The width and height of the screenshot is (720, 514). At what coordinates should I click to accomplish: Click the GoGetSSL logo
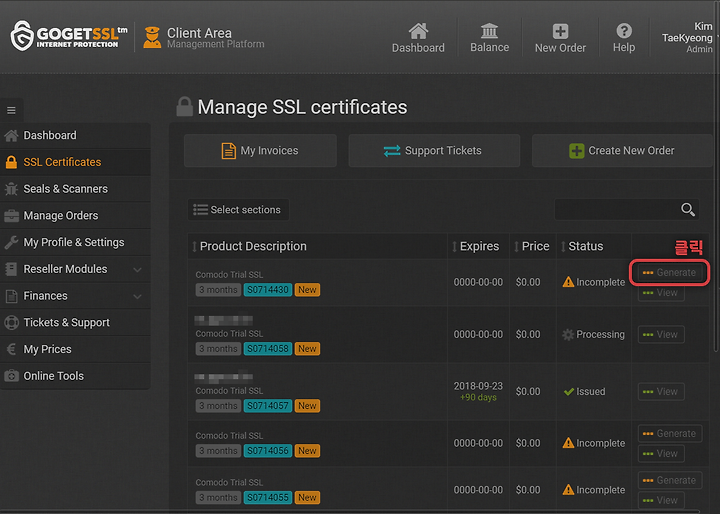coord(69,36)
